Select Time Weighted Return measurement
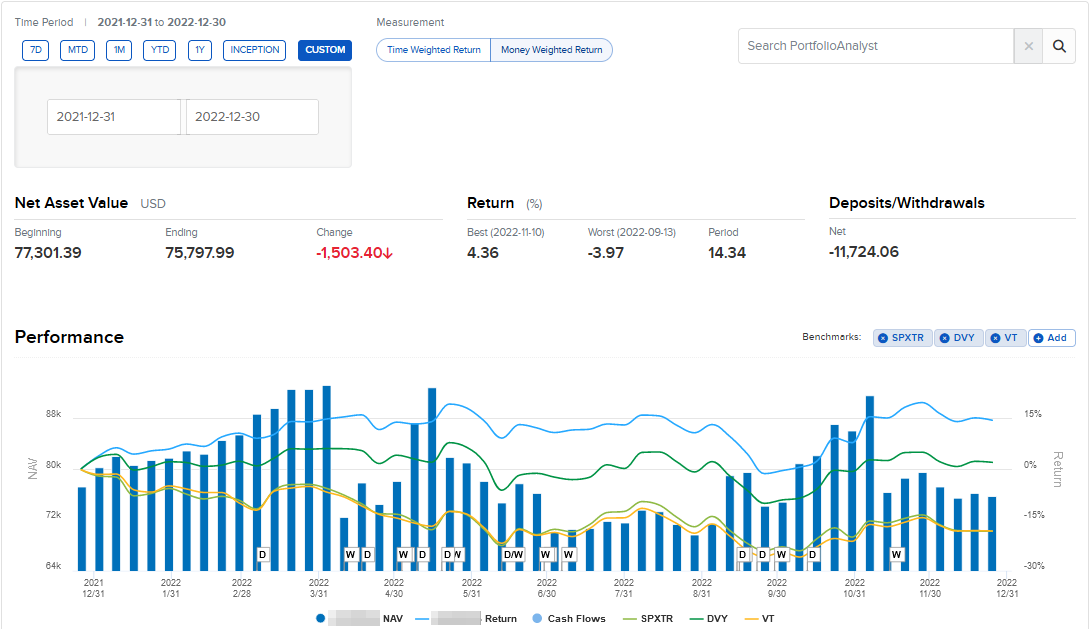Screen dimensions: 1090x629 tap(434, 50)
